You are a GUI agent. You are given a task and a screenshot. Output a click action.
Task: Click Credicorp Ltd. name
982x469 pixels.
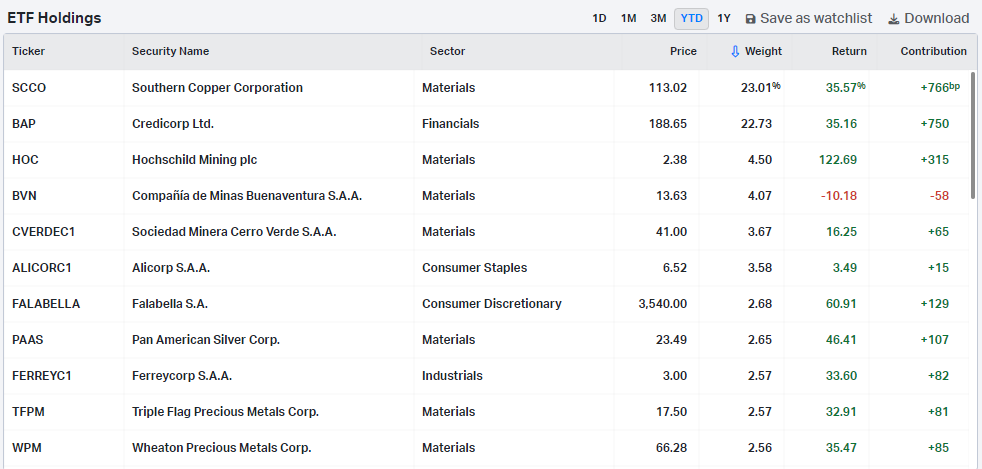(173, 124)
